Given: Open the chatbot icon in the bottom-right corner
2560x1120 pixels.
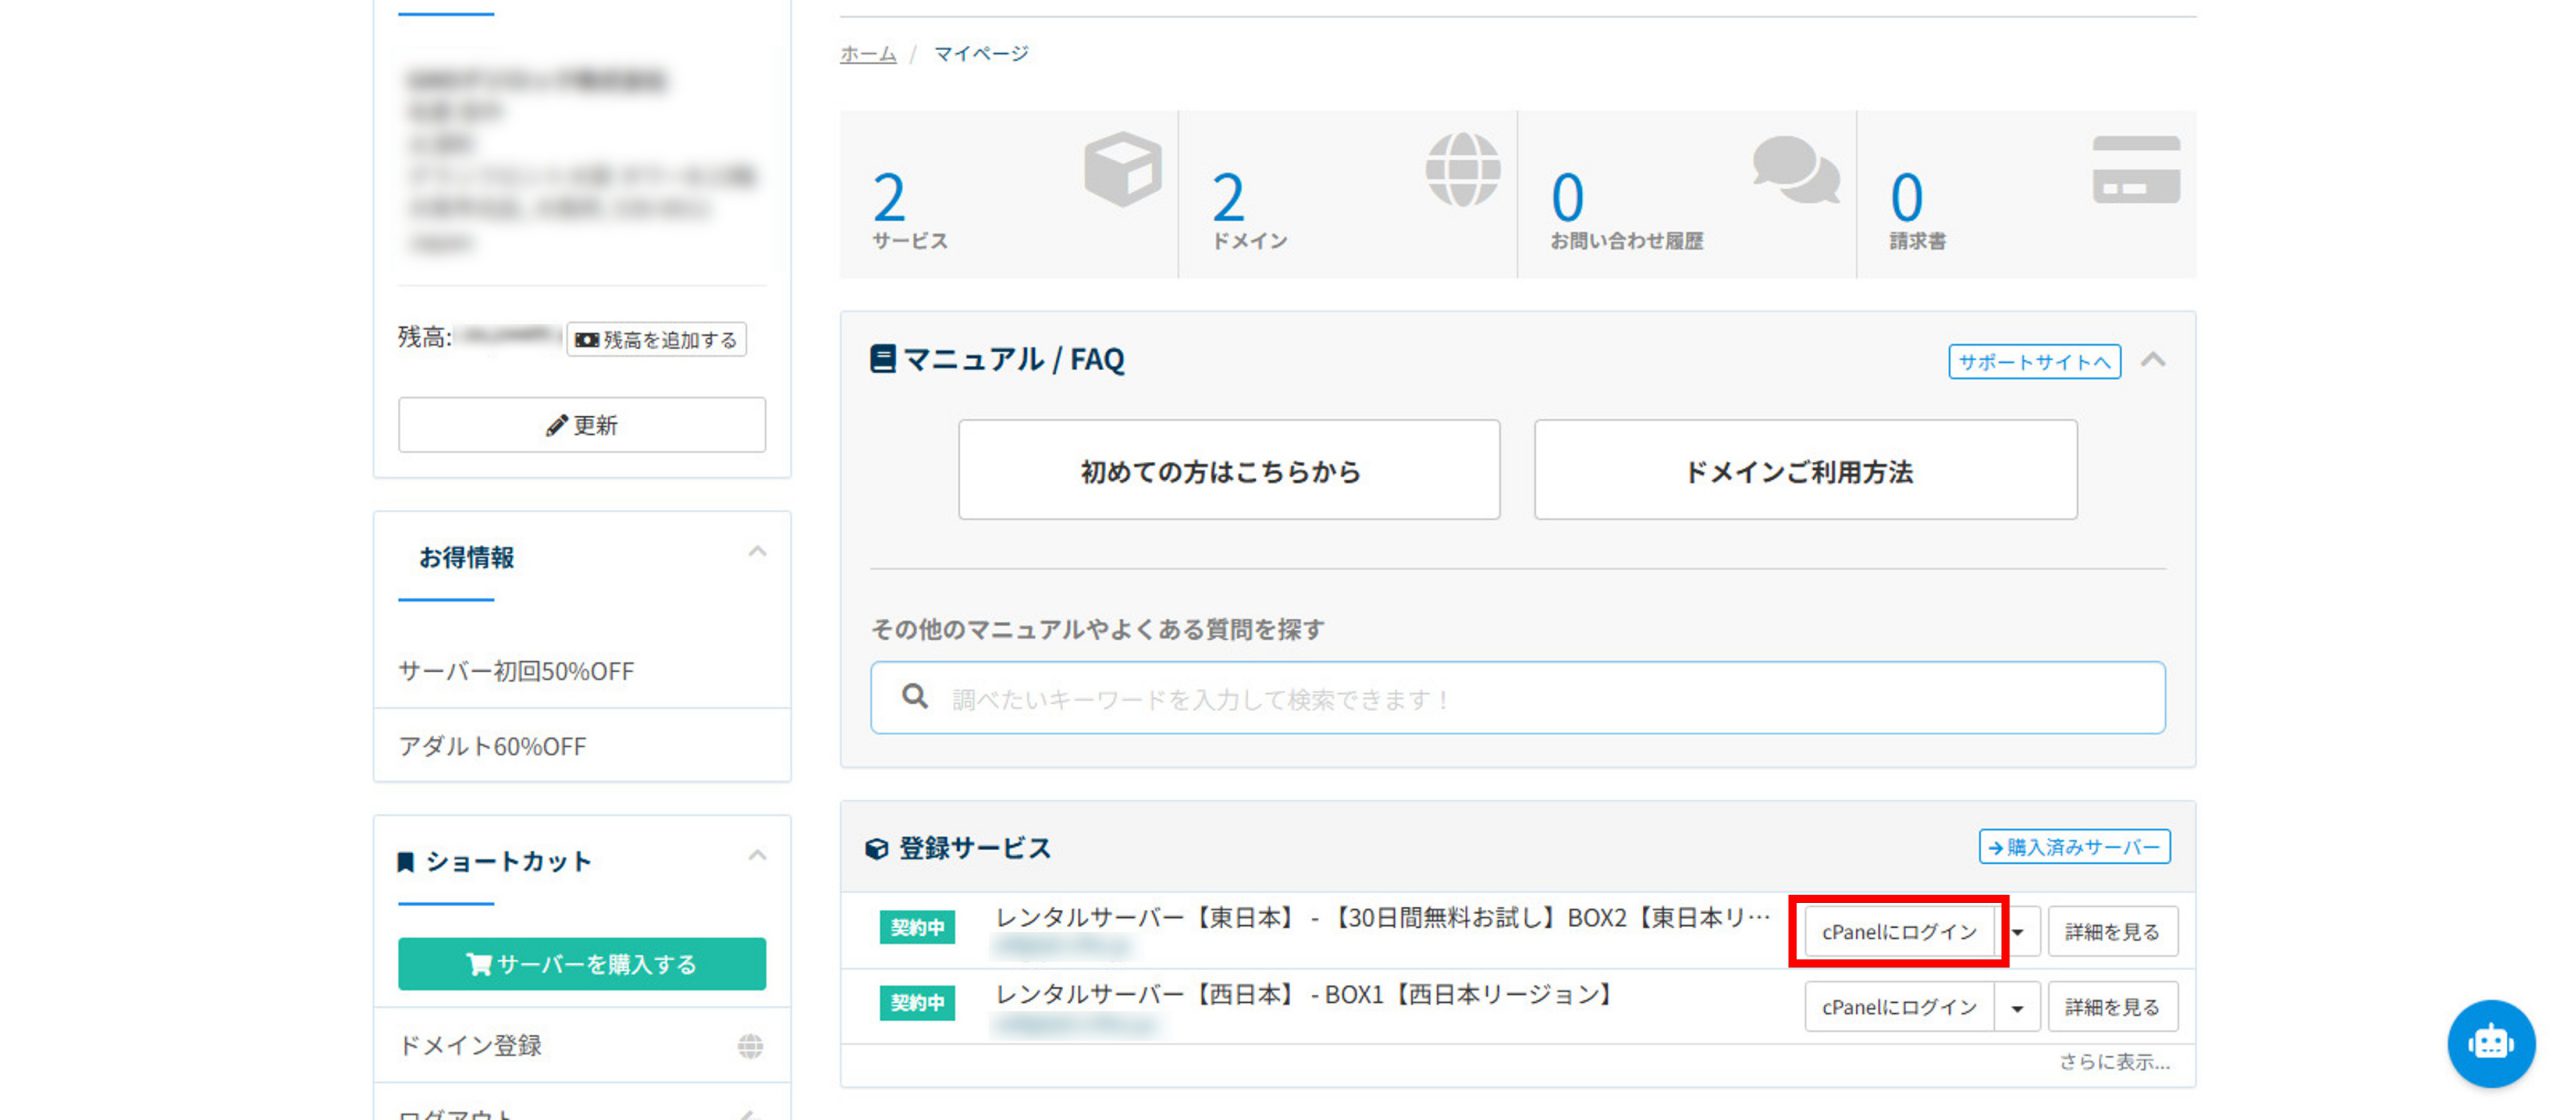Looking at the screenshot, I should pos(2491,1043).
